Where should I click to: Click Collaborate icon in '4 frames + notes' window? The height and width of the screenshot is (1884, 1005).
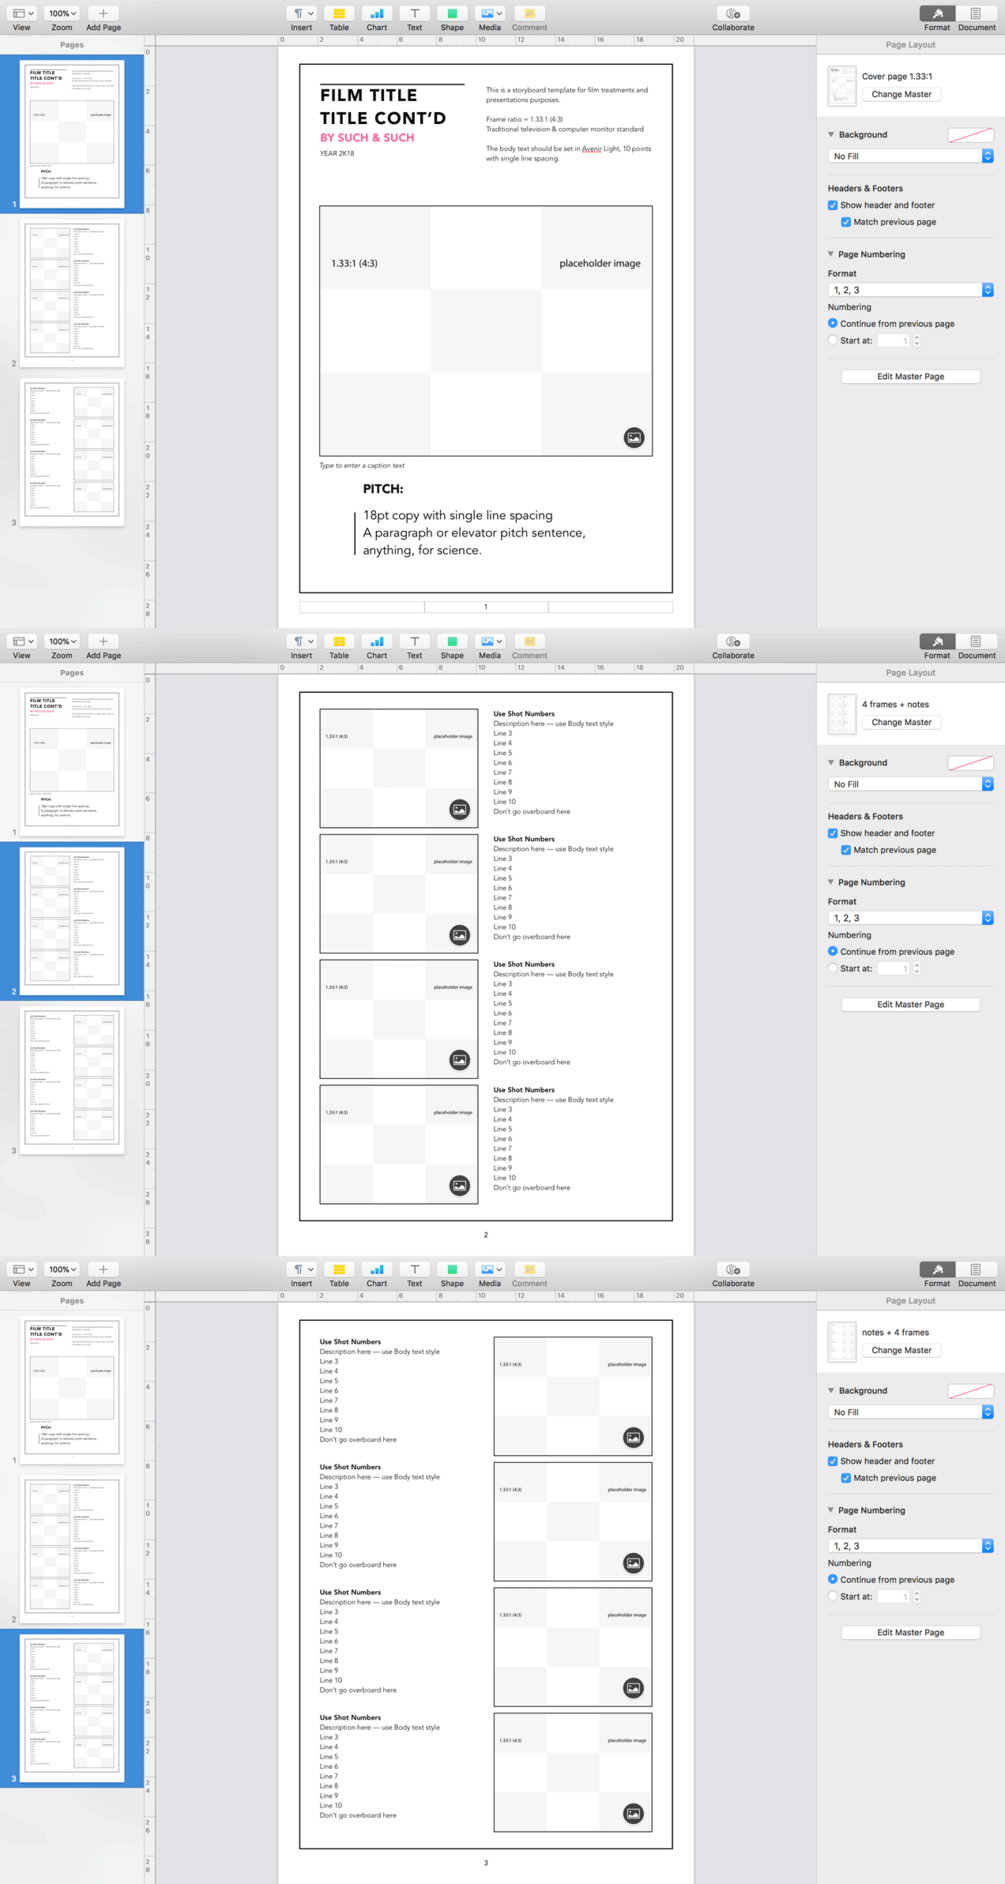tap(733, 642)
